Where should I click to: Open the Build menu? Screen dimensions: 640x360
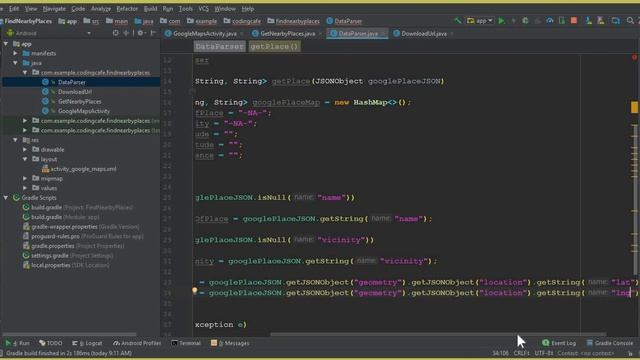(150, 9)
